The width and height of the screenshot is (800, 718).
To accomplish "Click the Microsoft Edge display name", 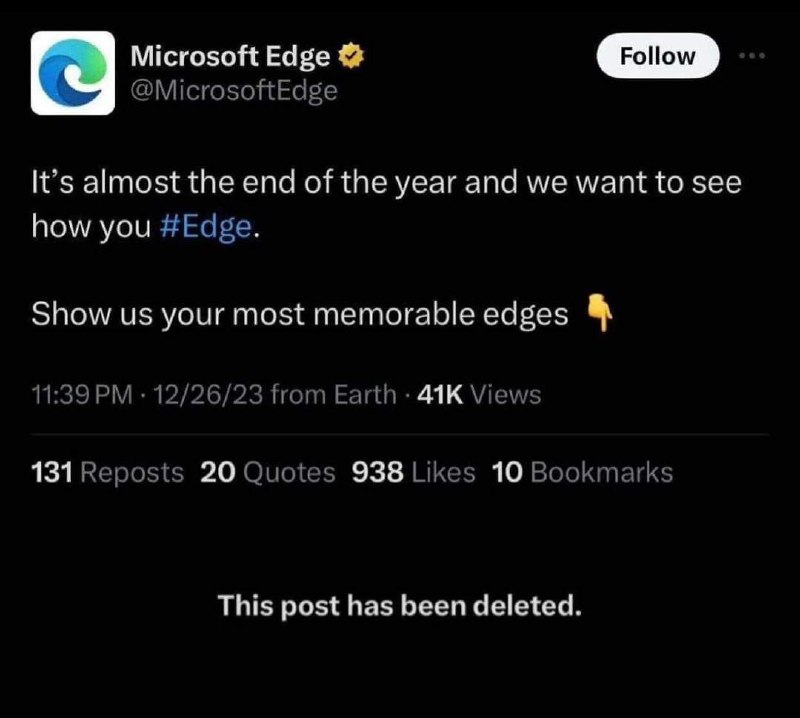I will click(230, 56).
